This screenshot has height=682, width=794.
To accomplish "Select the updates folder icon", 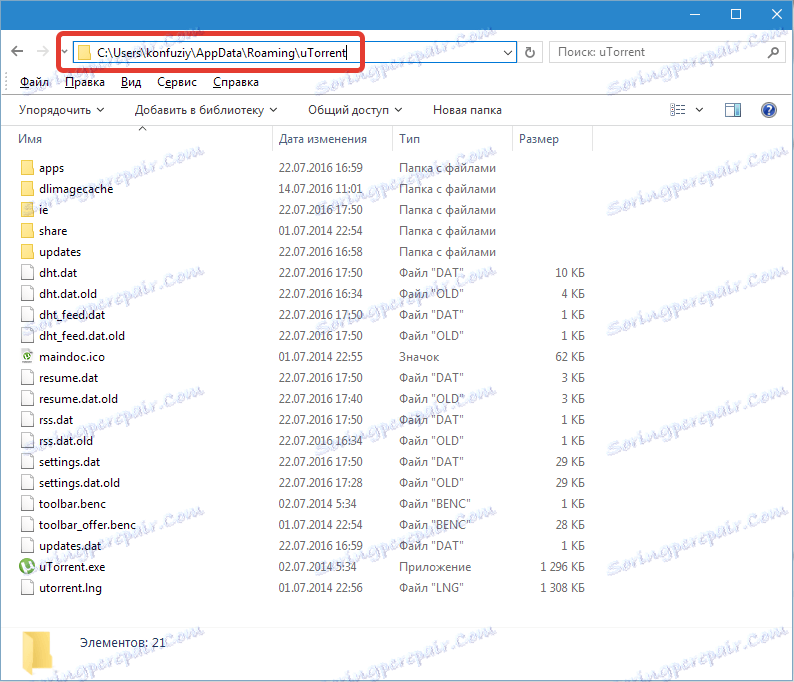I will 27,252.
